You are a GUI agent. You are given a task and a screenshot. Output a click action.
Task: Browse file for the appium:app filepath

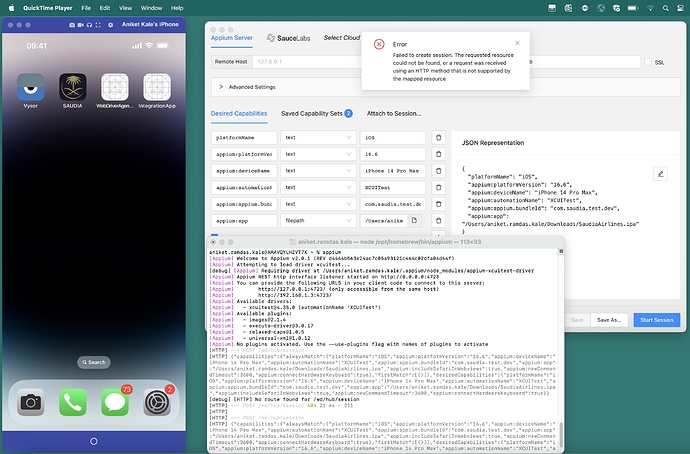point(415,221)
